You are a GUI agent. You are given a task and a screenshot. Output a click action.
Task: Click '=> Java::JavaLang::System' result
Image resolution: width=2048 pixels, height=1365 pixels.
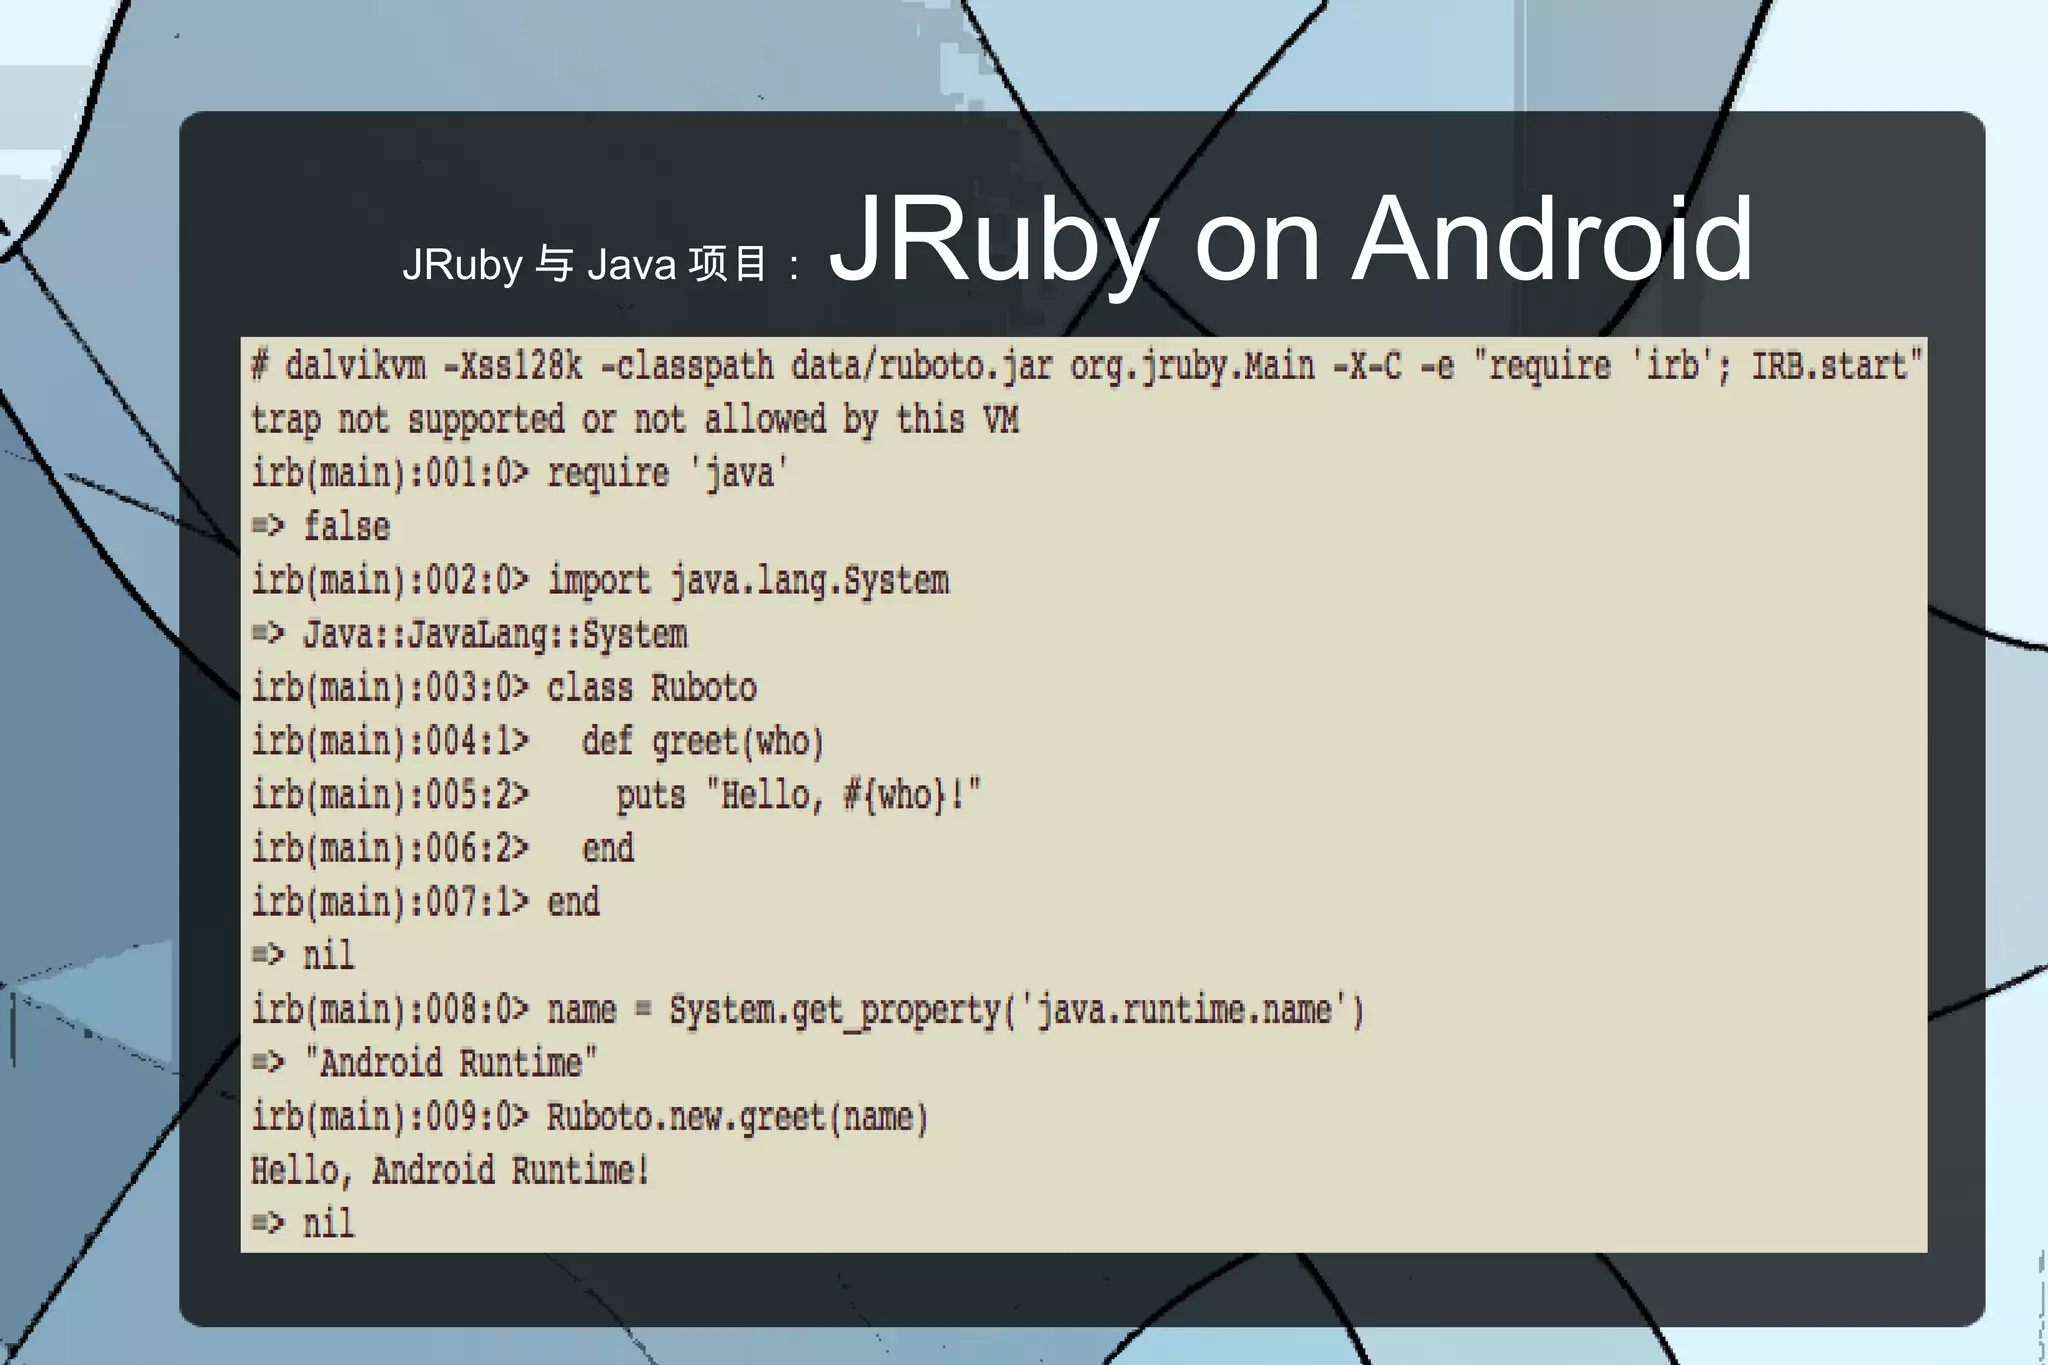(469, 635)
